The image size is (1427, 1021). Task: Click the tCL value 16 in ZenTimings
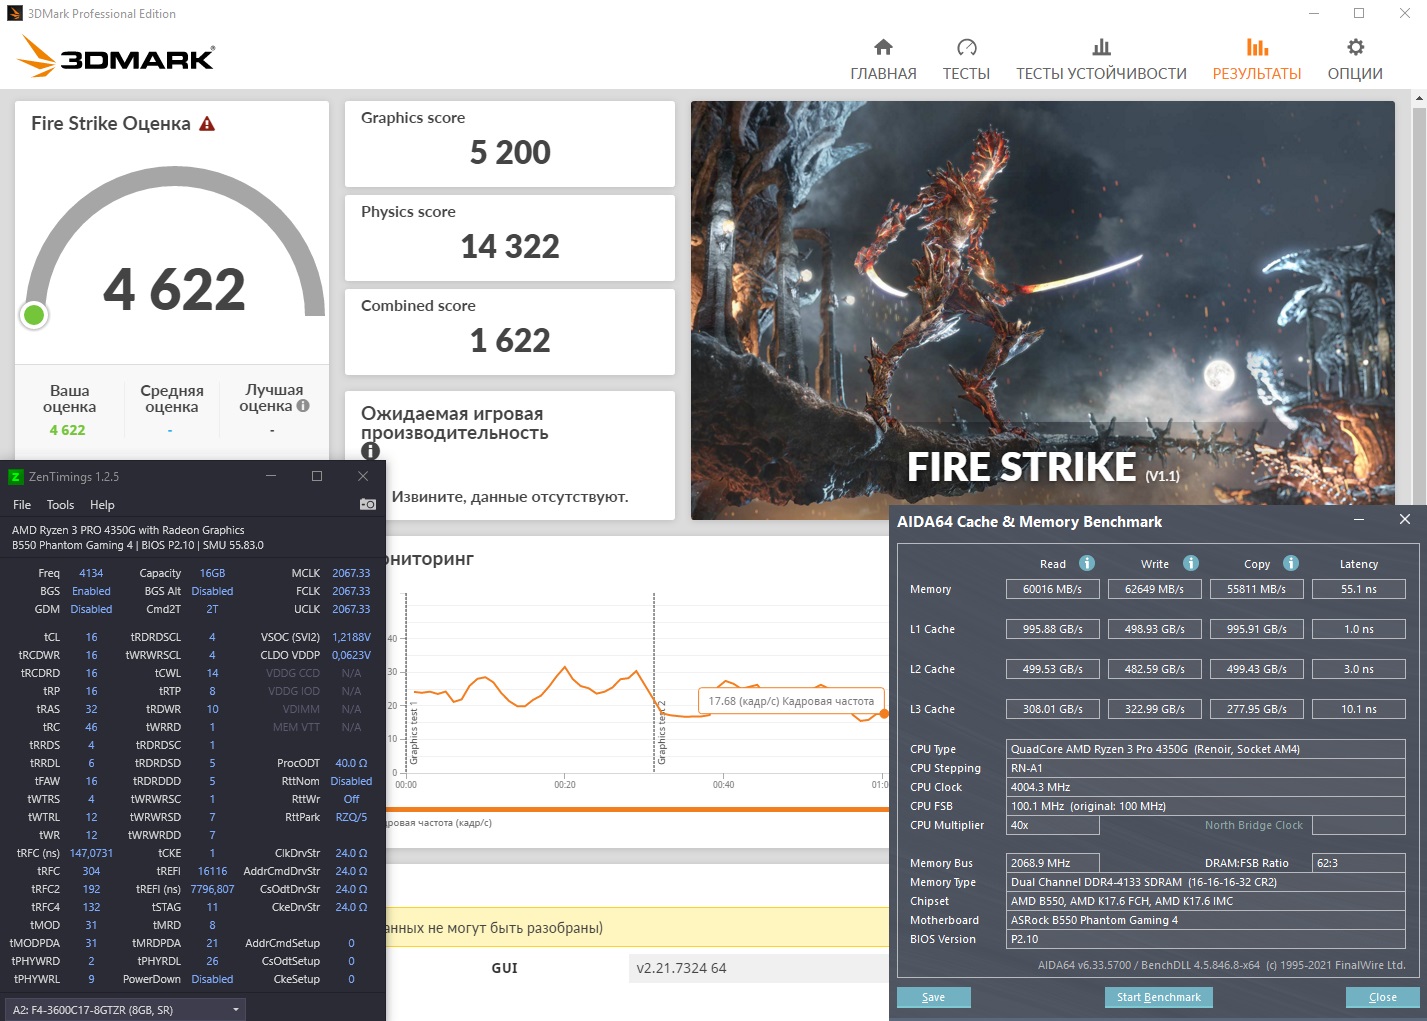[x=91, y=637]
